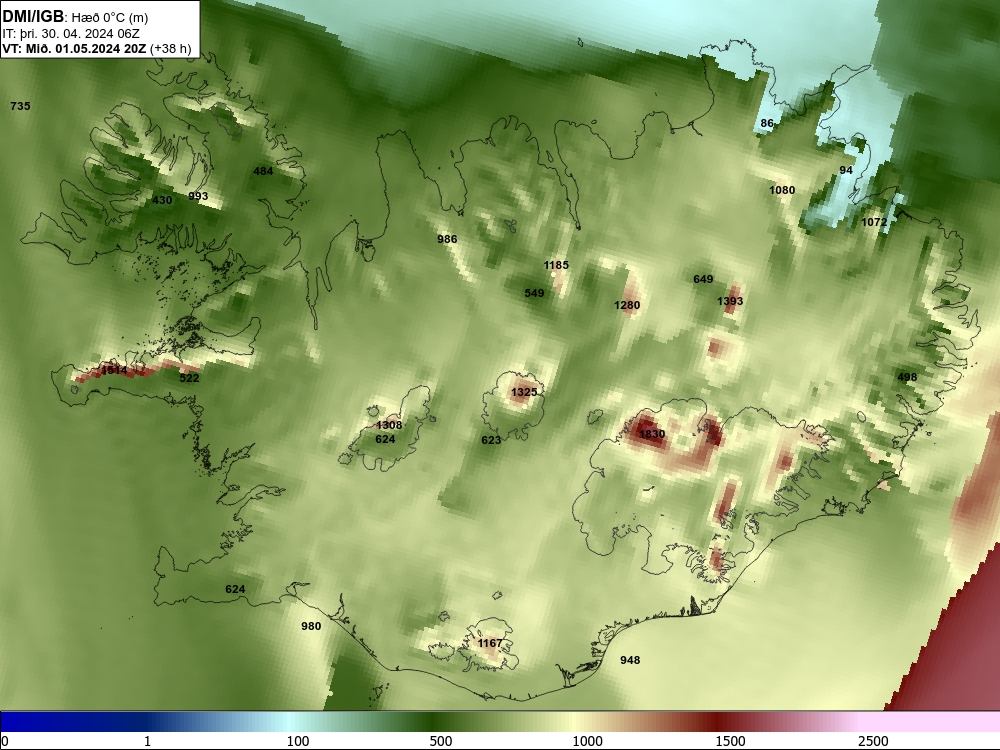
Task: Select the 980 offshore value
Action: (x=311, y=626)
